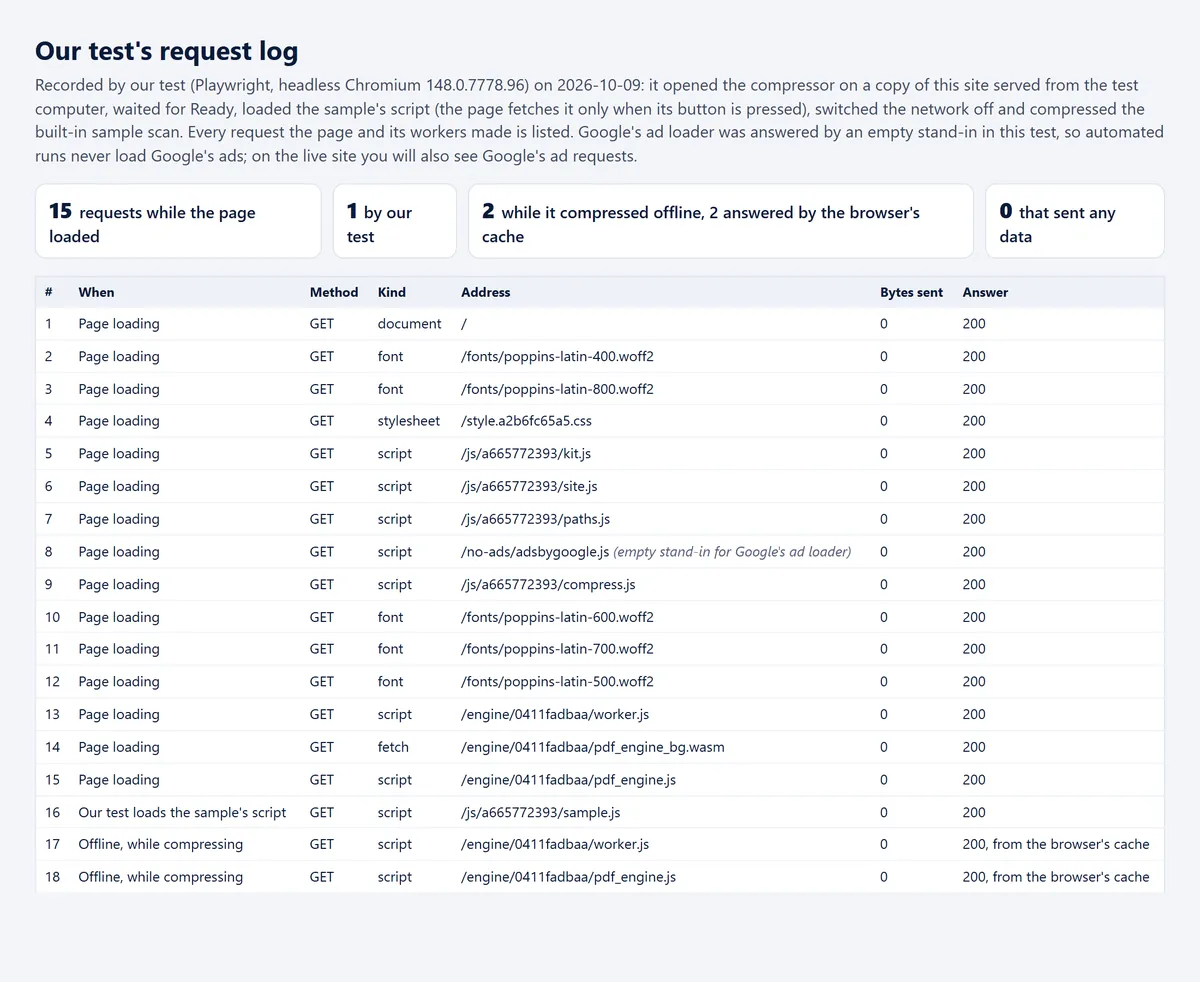Select /engine/0411fadbaa/pdf_engine.js in row 15
Screen dimensions: 1200x982
coord(568,780)
